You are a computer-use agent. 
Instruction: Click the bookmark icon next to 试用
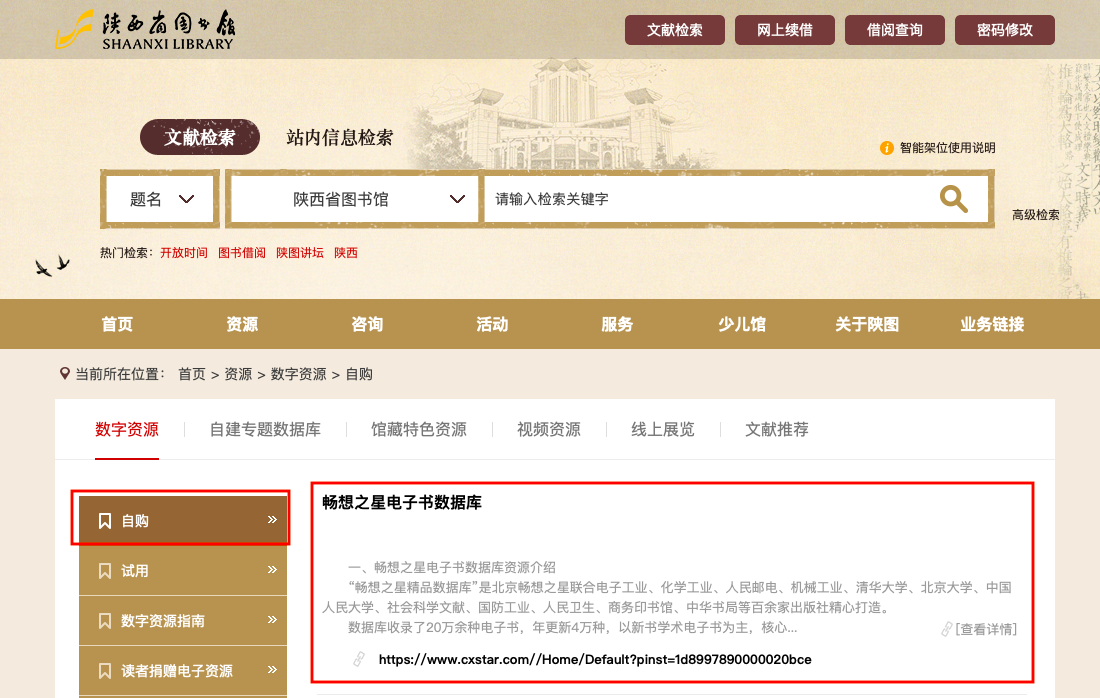tap(105, 571)
